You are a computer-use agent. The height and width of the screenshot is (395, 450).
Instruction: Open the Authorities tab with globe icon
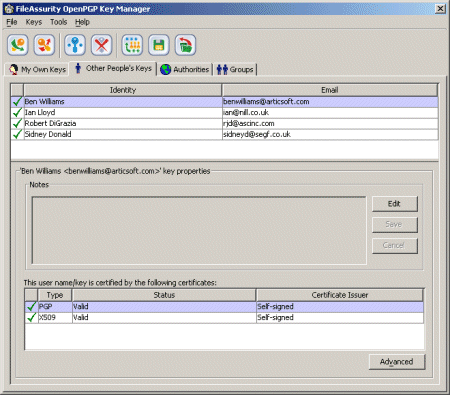point(185,69)
